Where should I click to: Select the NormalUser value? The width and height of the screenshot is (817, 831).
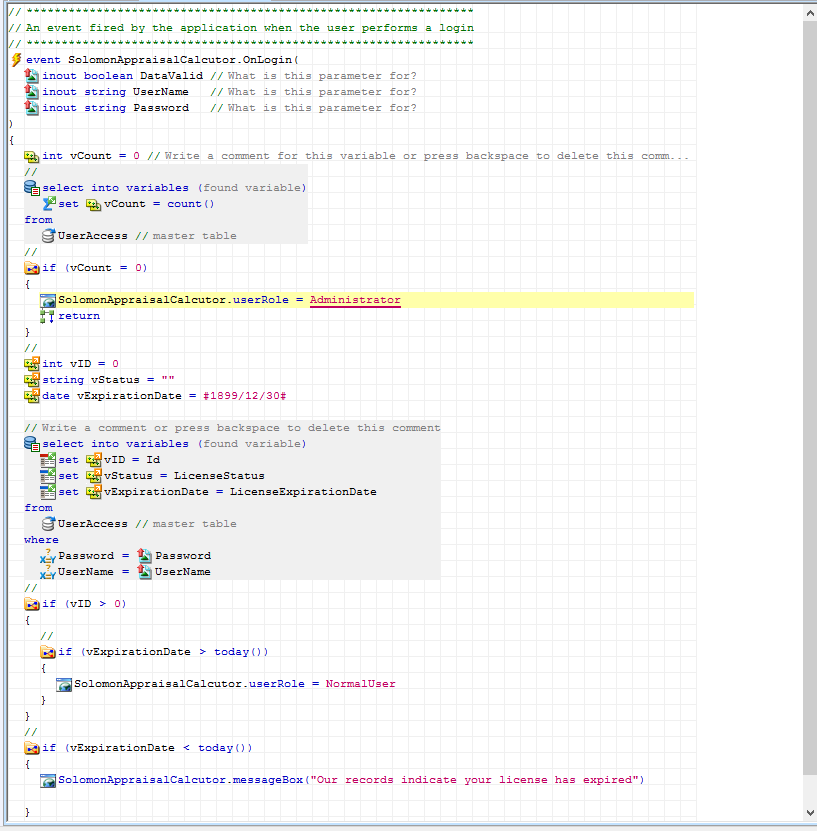point(360,684)
